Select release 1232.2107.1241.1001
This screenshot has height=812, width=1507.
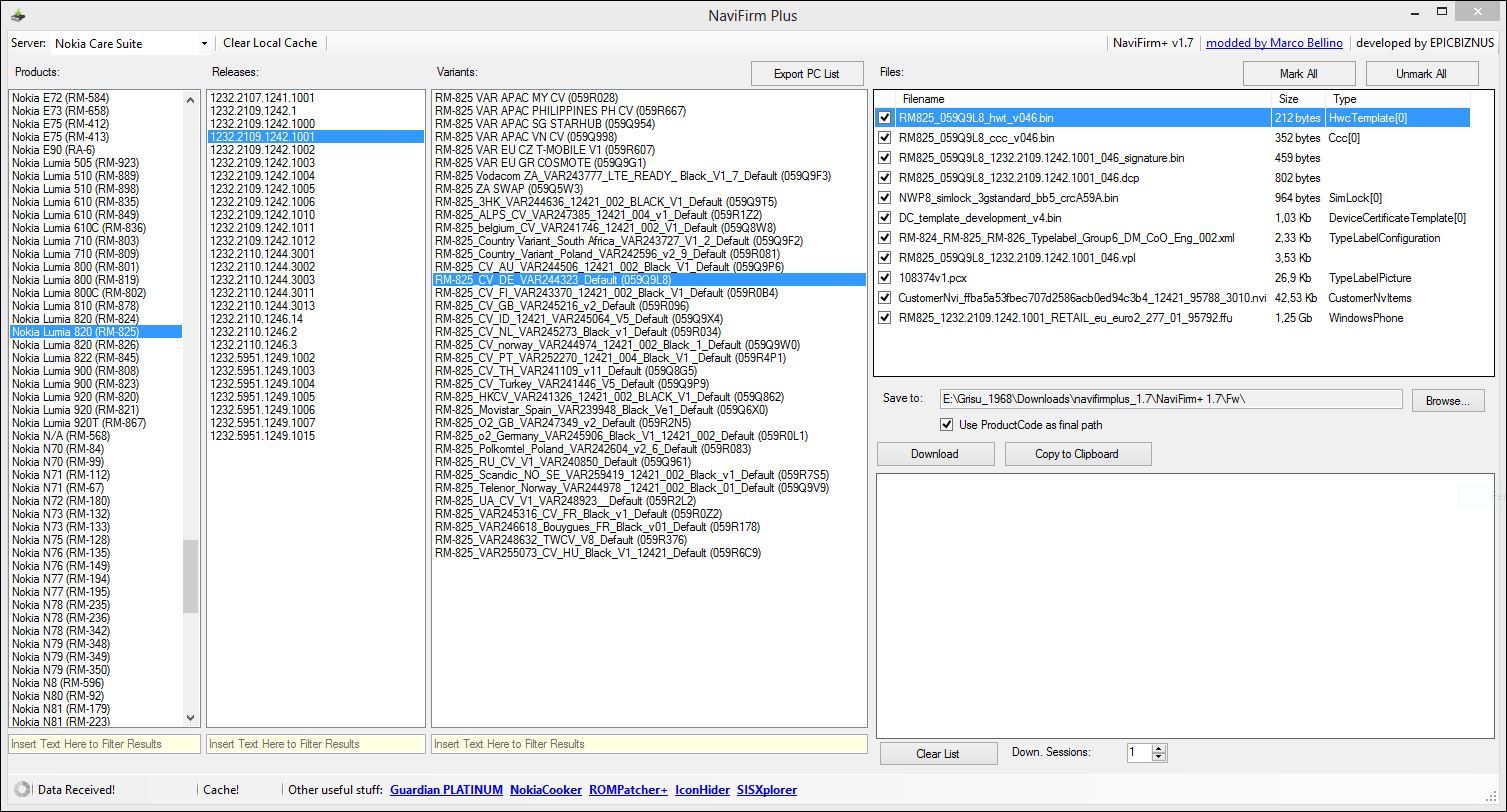click(x=263, y=98)
